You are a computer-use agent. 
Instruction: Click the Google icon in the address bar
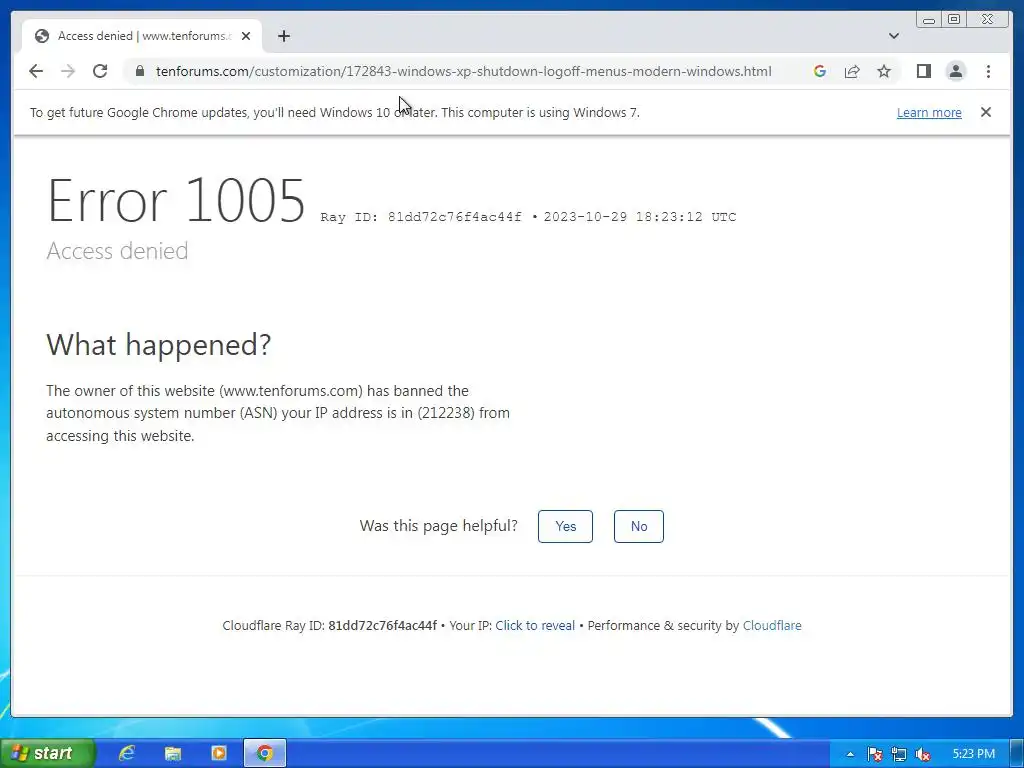(820, 71)
